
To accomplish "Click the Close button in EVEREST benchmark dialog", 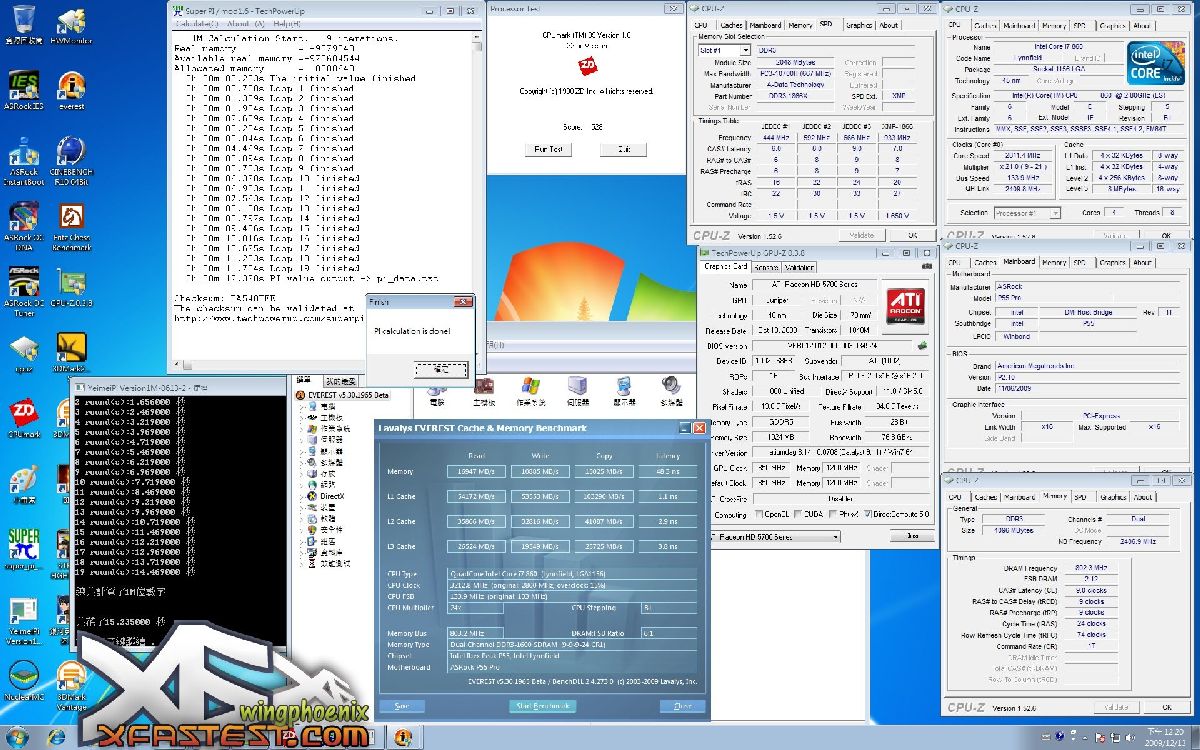I will (x=682, y=706).
